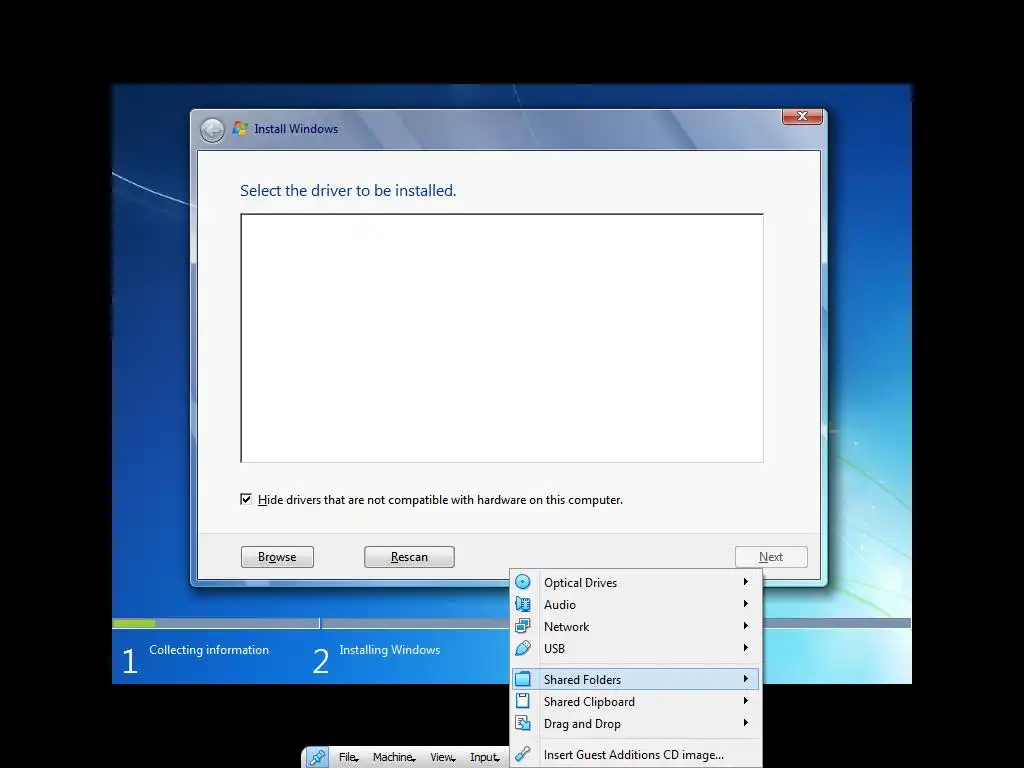Click the Browse button
This screenshot has width=1024, height=768.
[x=278, y=557]
